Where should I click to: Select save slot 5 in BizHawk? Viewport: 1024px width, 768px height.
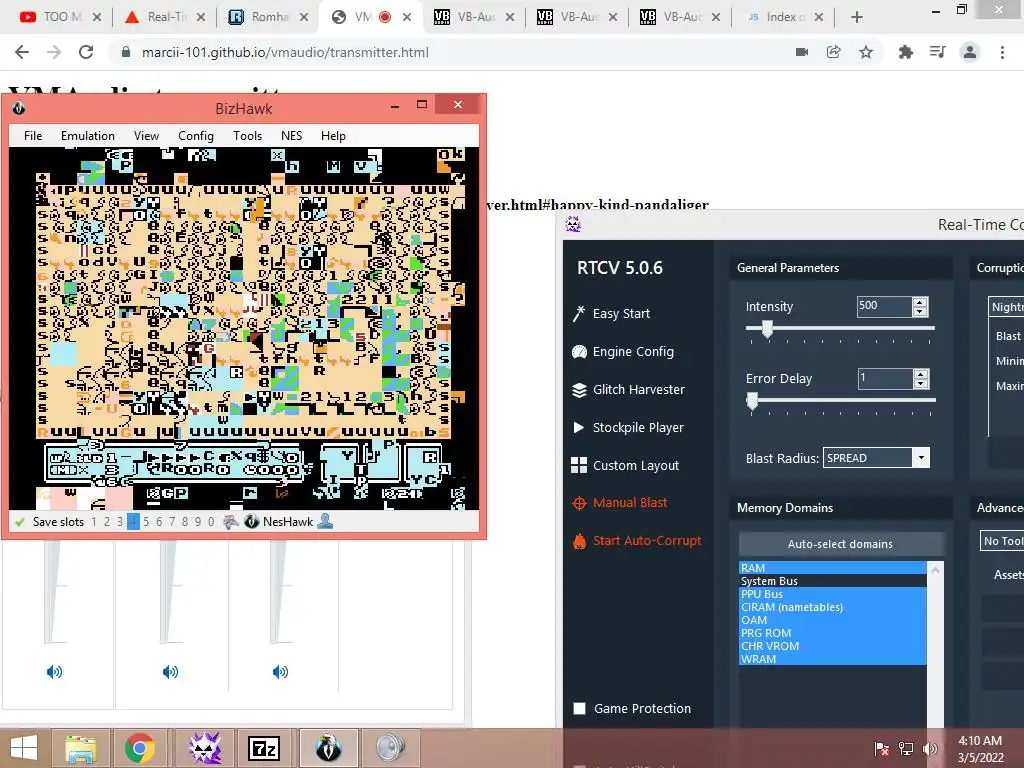146,521
